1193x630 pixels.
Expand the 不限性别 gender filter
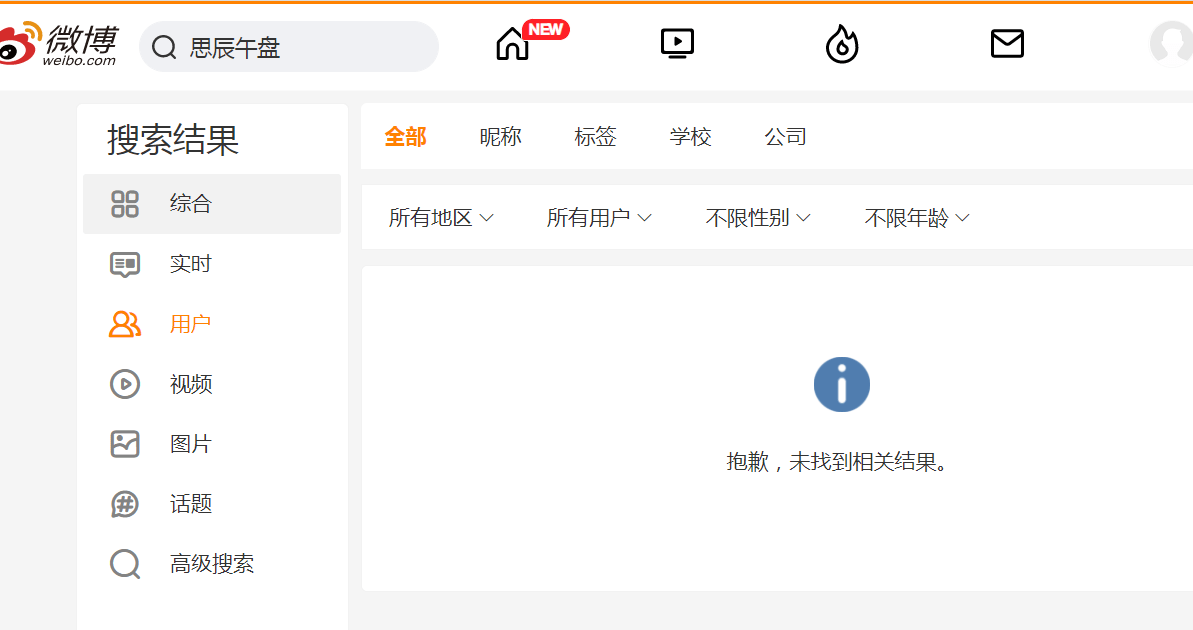click(x=757, y=217)
